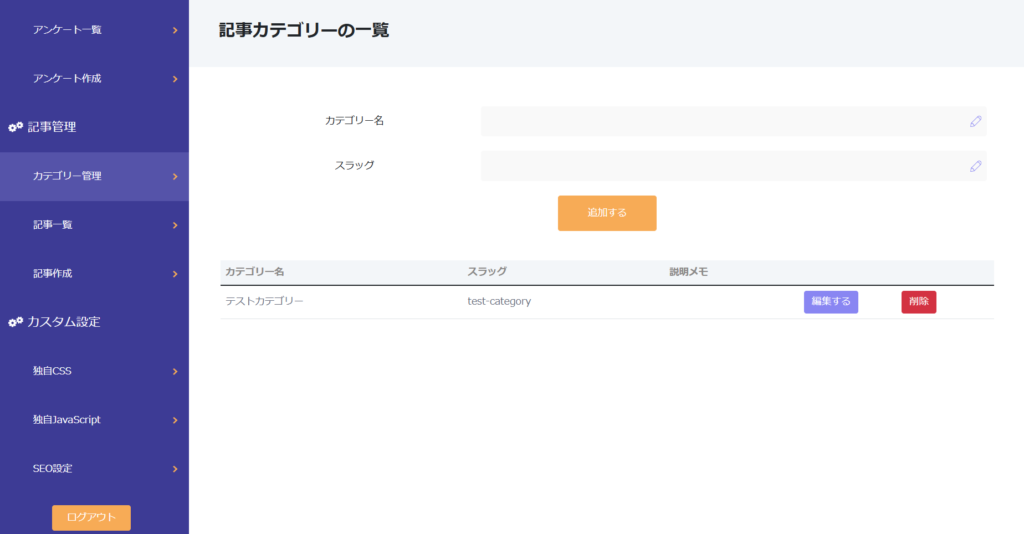1024x534 pixels.
Task: Expand the SEO設定 chevron
Action: (175, 469)
